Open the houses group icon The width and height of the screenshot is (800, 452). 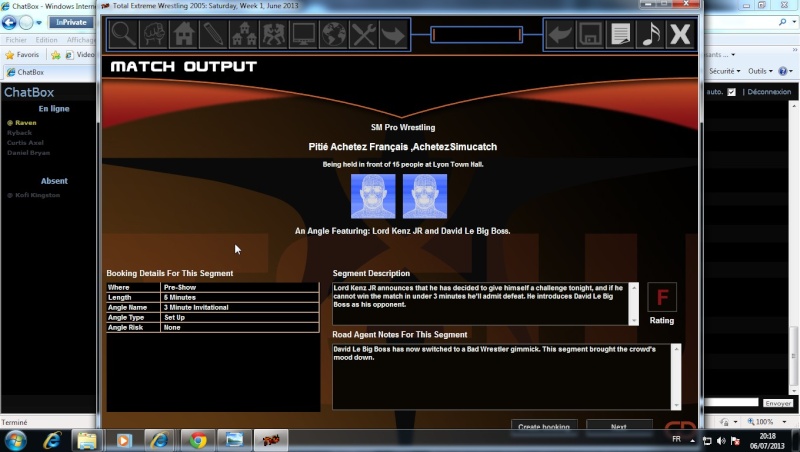(243, 35)
